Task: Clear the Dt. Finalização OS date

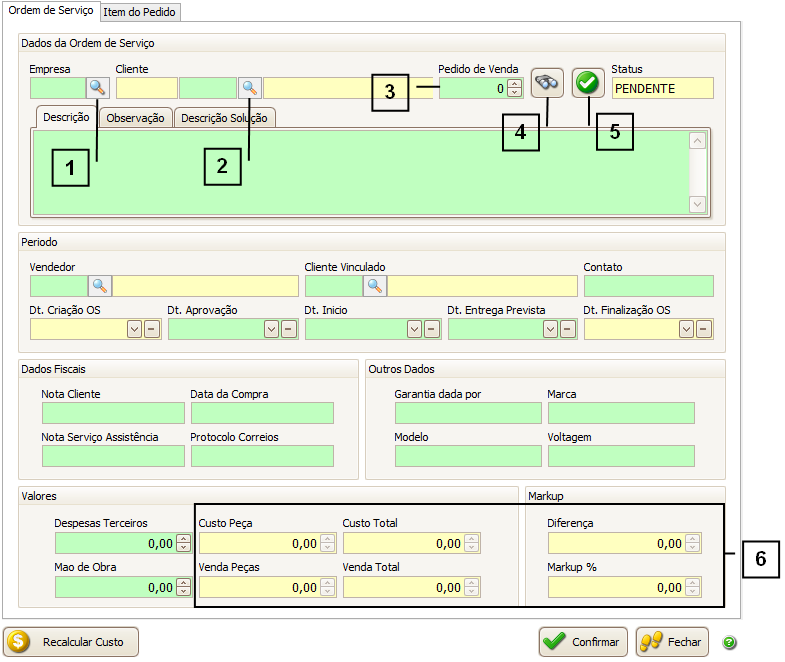Action: [705, 329]
